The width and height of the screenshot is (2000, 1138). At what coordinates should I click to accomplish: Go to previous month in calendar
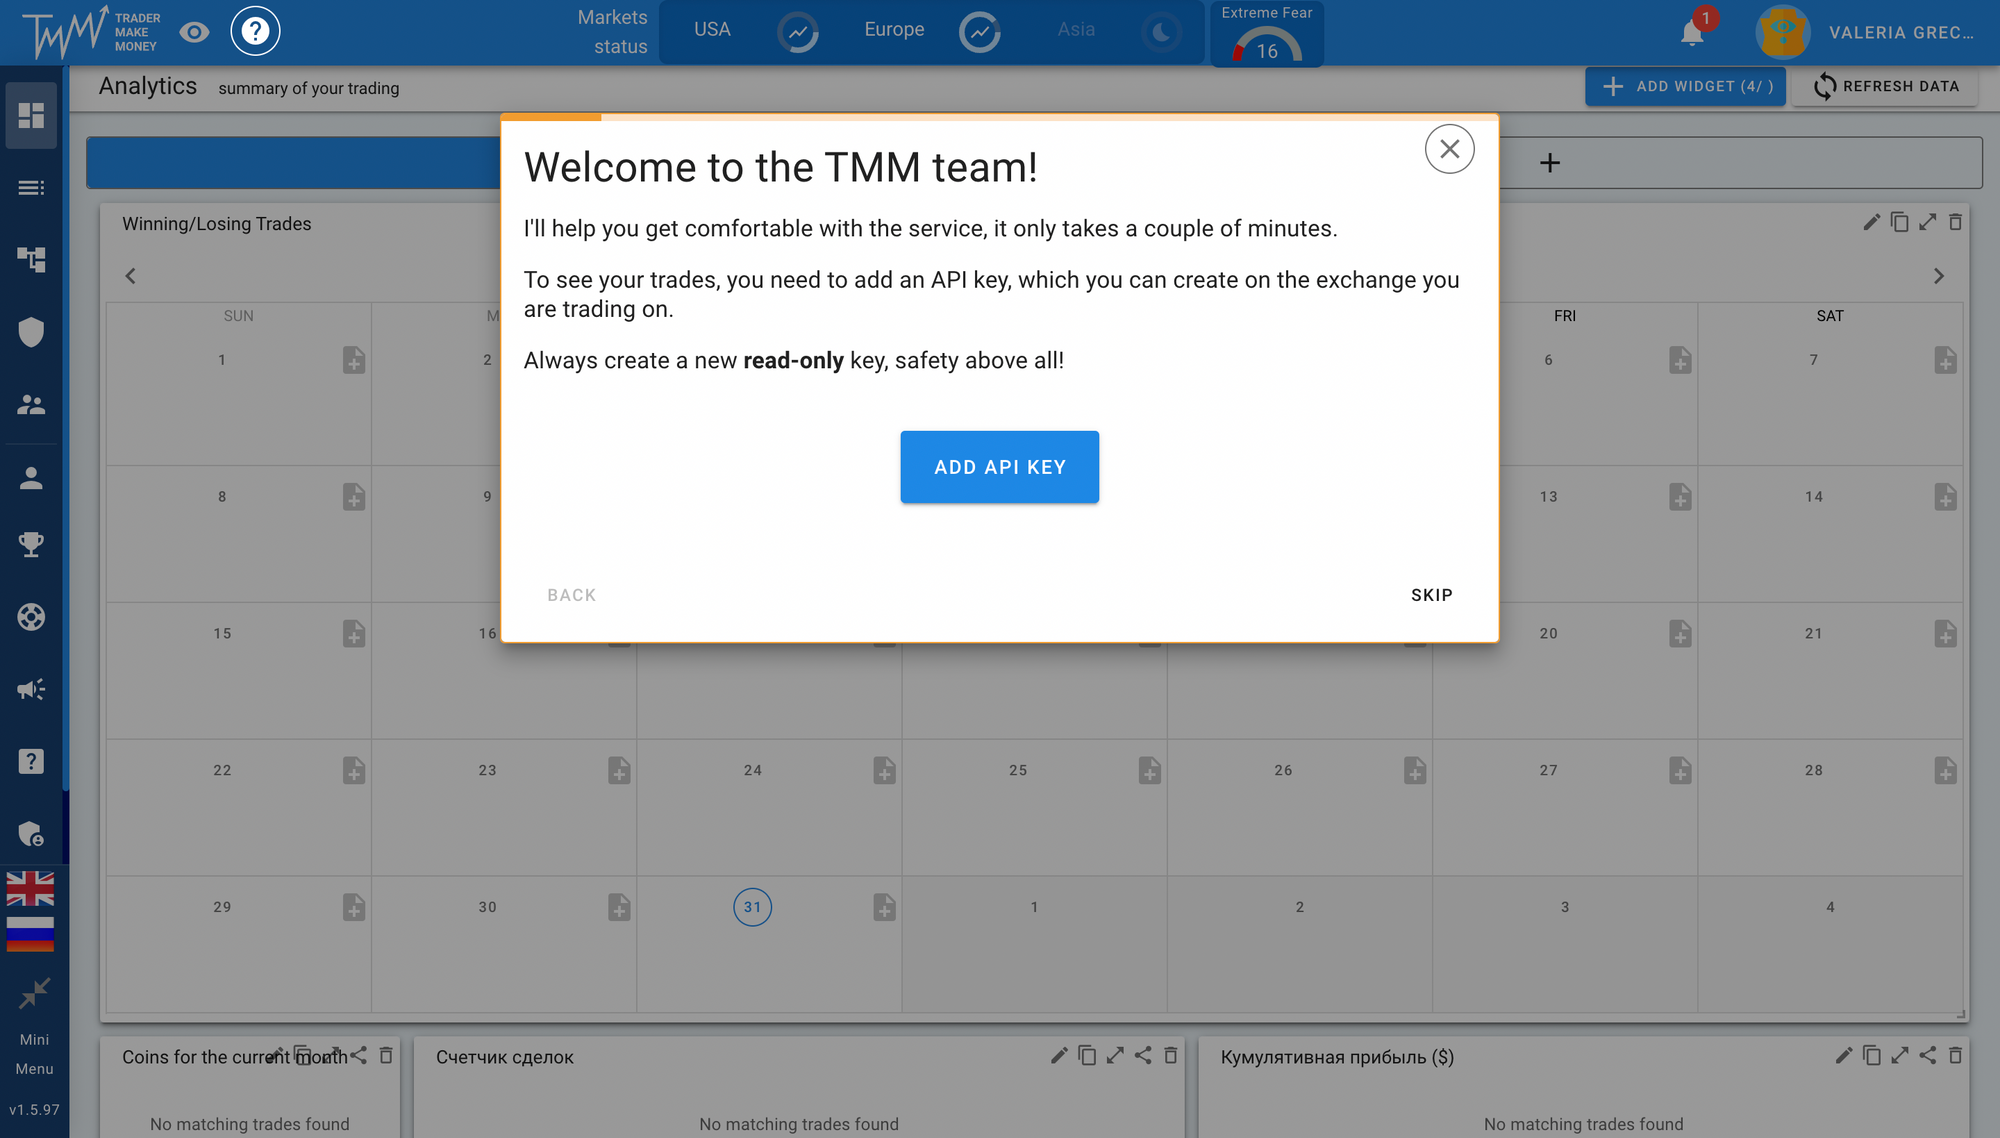click(x=130, y=276)
